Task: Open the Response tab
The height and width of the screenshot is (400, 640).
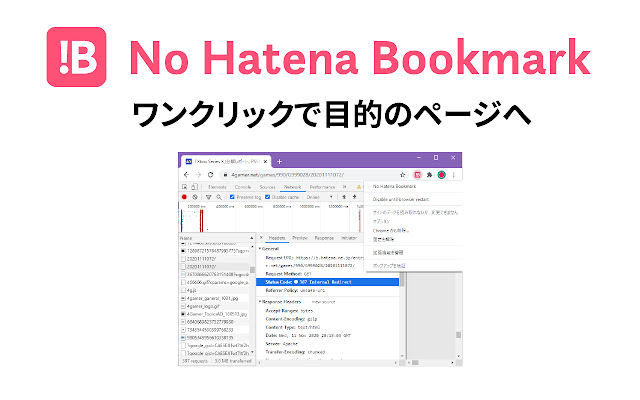Action: pyautogui.click(x=324, y=238)
